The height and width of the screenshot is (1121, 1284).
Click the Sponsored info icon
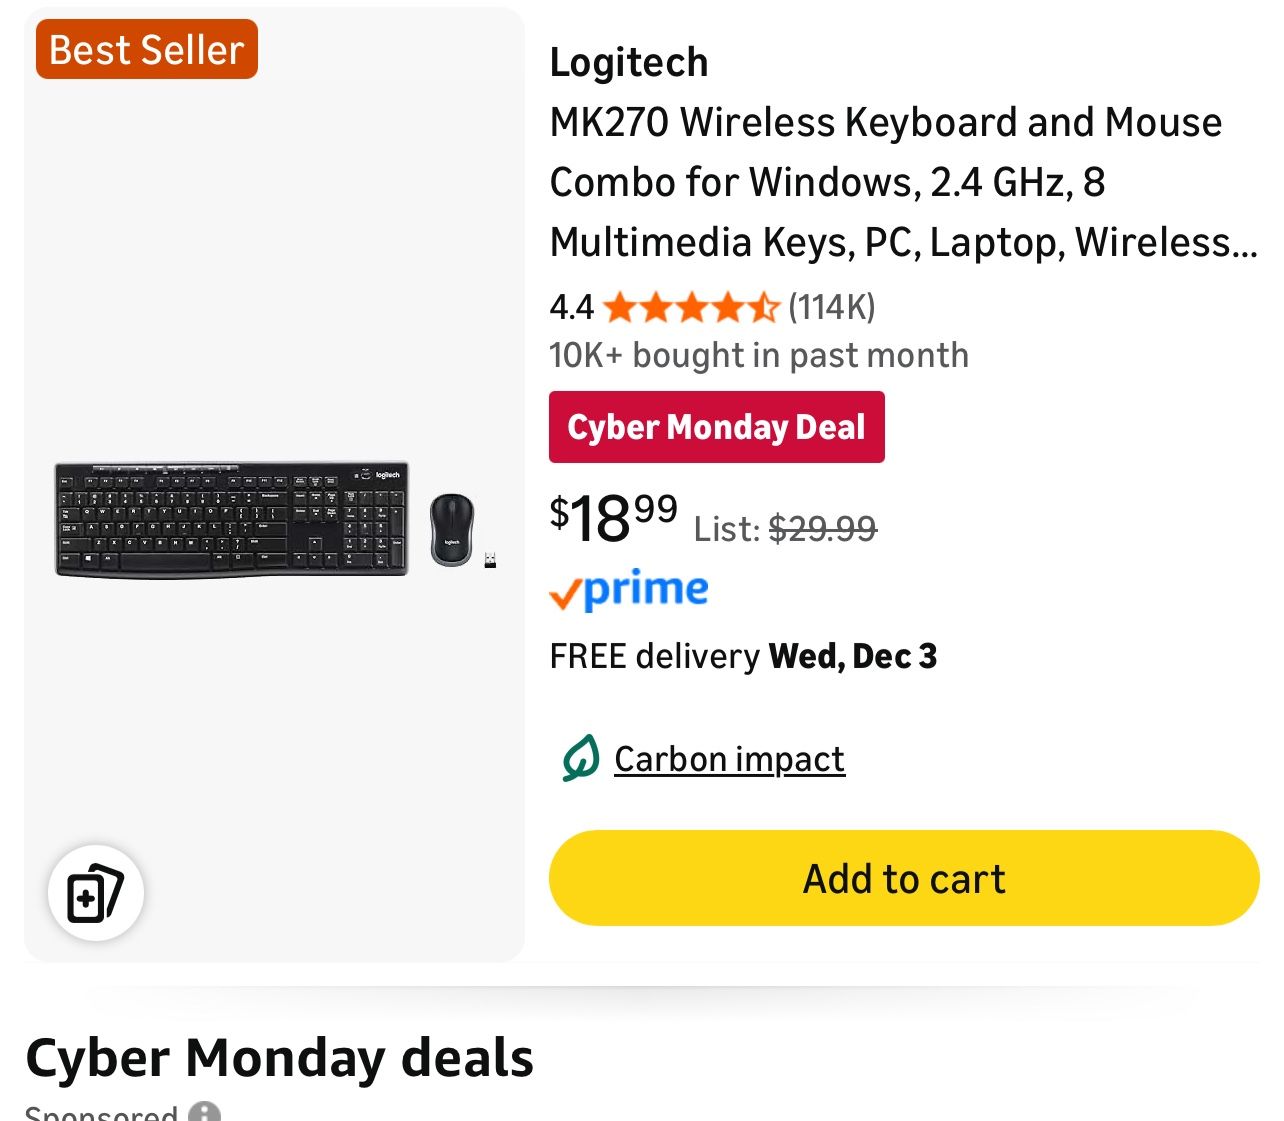[205, 1113]
